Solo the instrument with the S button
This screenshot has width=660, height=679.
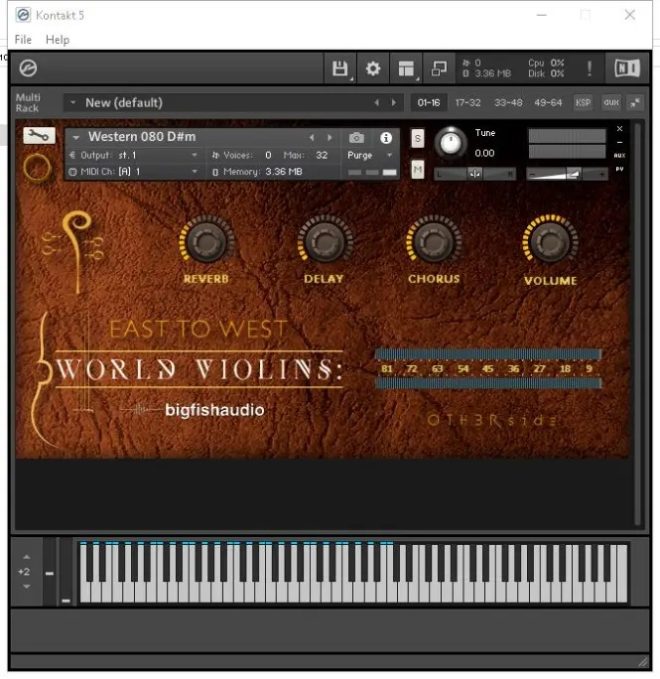[417, 139]
